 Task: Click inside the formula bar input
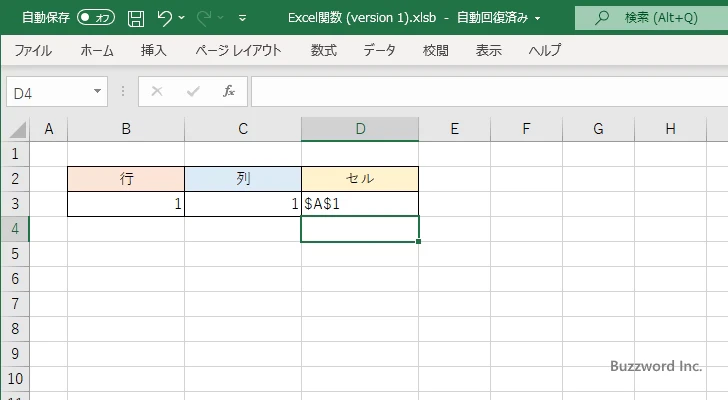click(489, 92)
